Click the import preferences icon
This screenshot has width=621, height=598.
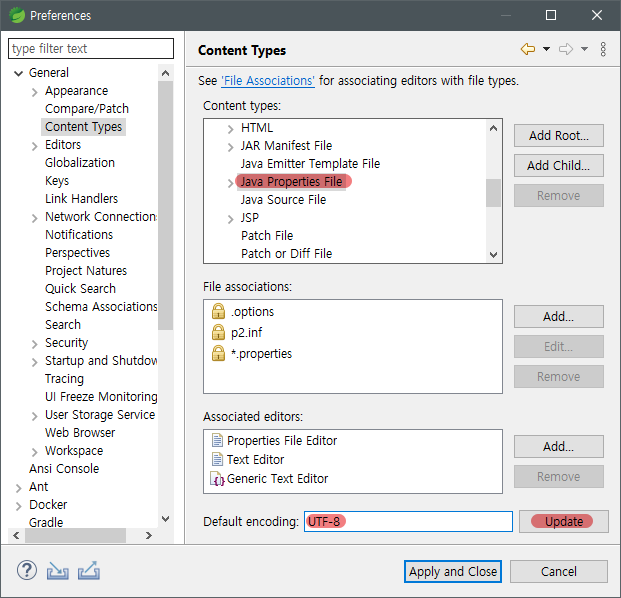pyautogui.click(x=58, y=571)
